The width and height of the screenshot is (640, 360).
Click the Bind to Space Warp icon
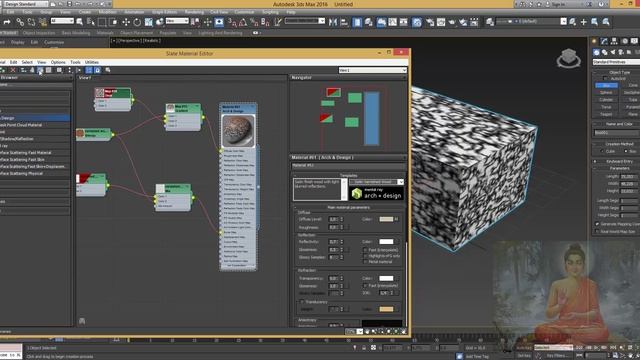[x=42, y=22]
